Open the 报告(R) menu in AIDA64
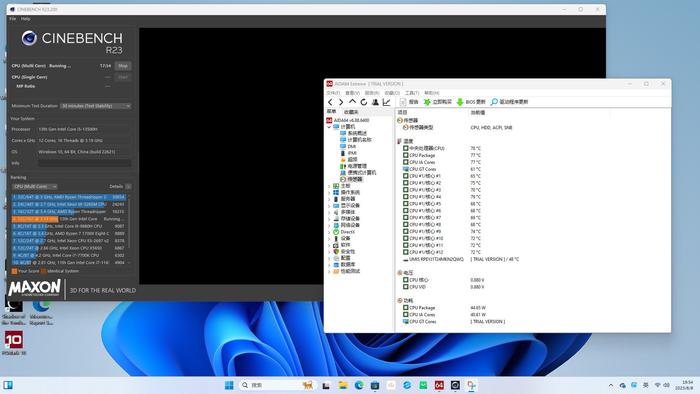 (372, 93)
